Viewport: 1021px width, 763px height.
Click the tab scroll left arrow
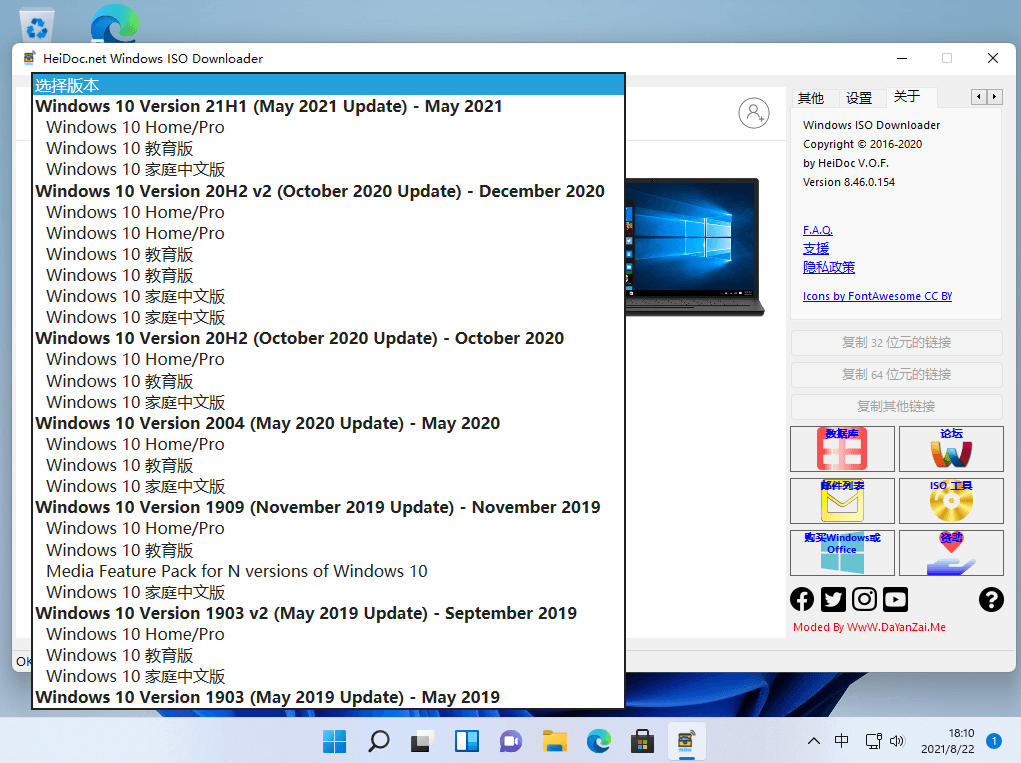[x=979, y=97]
